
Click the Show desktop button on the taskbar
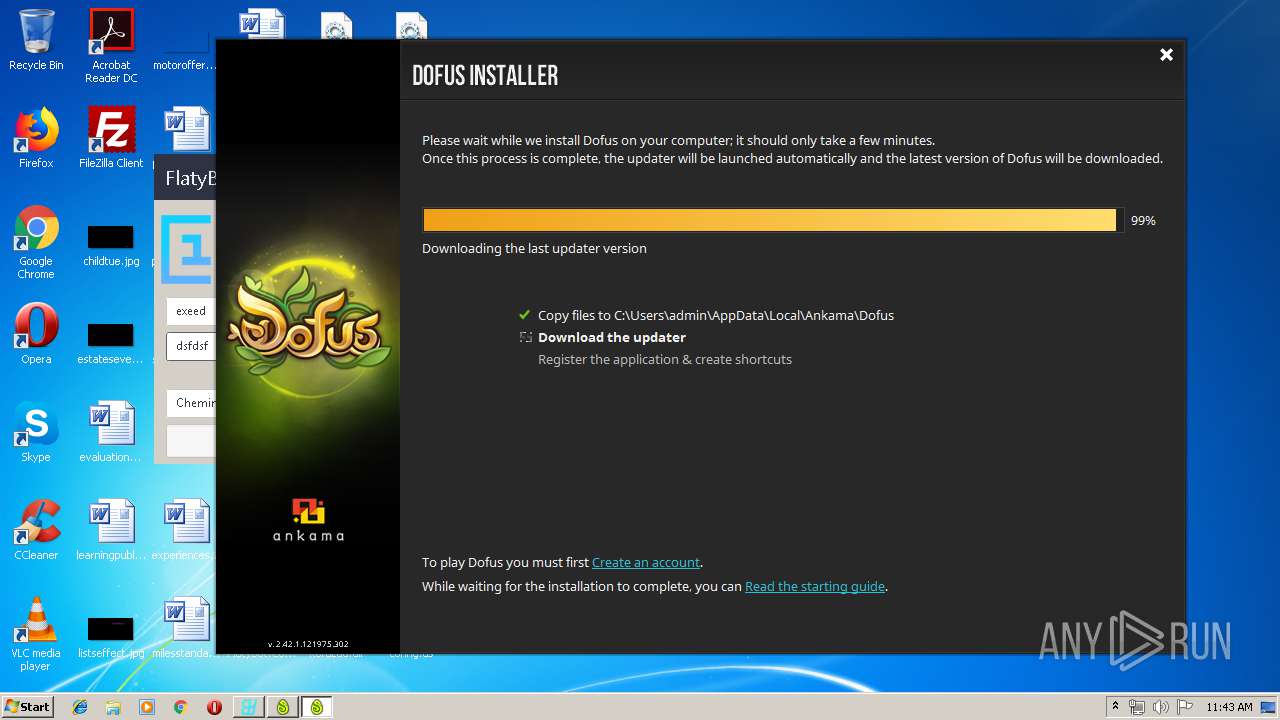coord(1270,707)
